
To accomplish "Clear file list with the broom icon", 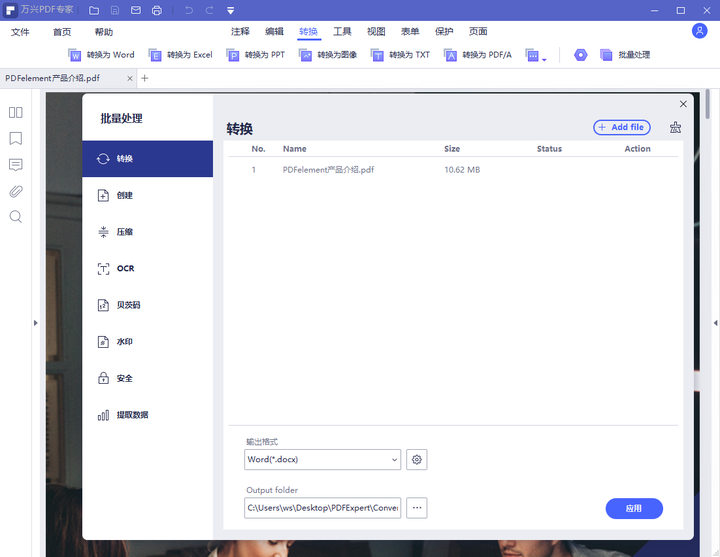I will click(675, 127).
